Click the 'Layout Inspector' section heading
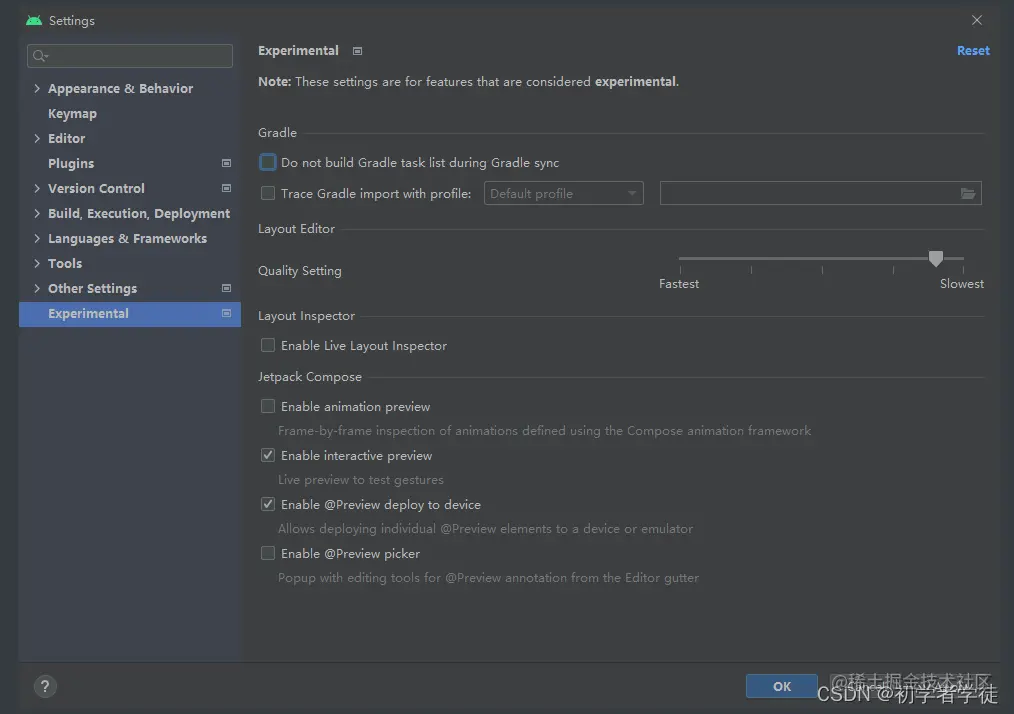The image size is (1014, 714). [307, 316]
